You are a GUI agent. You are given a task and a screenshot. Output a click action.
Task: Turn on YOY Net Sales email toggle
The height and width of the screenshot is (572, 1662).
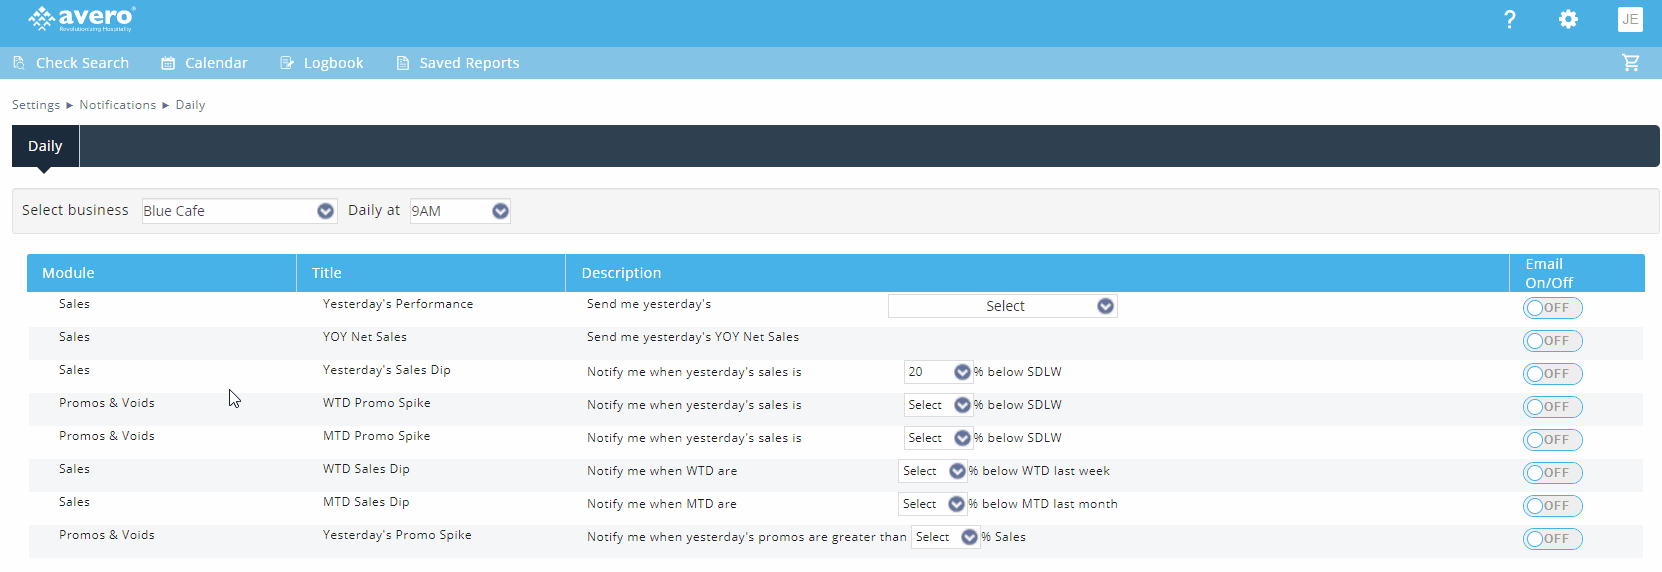[x=1552, y=341]
